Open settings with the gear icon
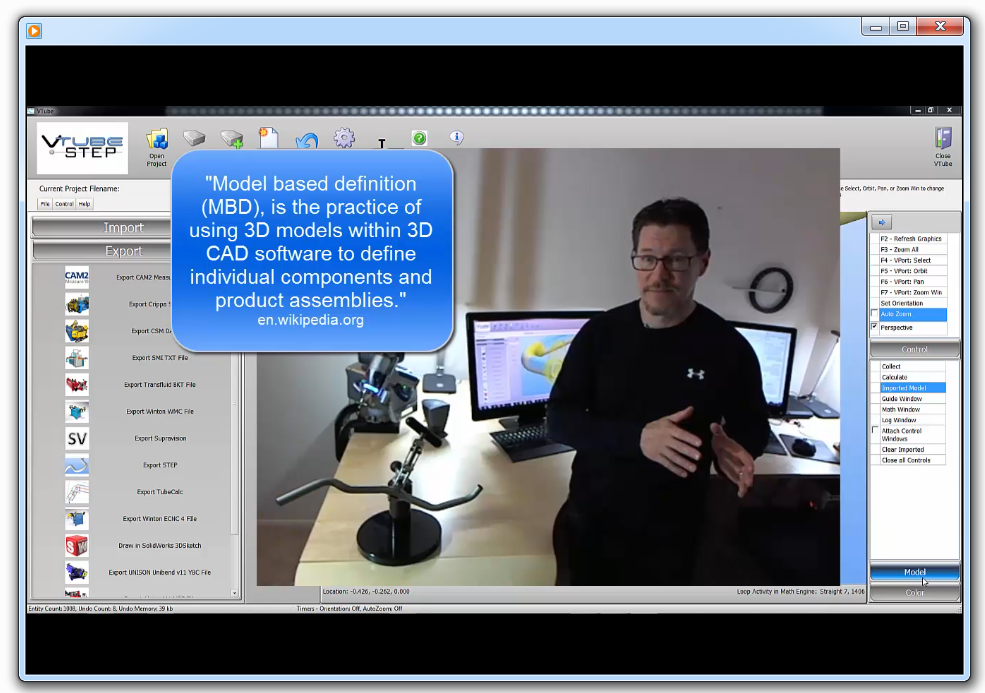The height and width of the screenshot is (693, 985). coord(344,139)
